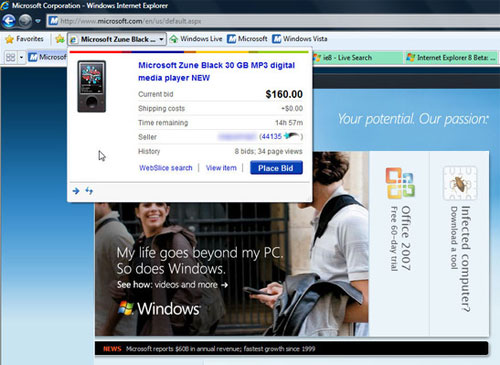Viewport: 500px width, 365px height.
Task: Expand the Microsoft Zune Black slice dropdown arrow
Action: 161,39
